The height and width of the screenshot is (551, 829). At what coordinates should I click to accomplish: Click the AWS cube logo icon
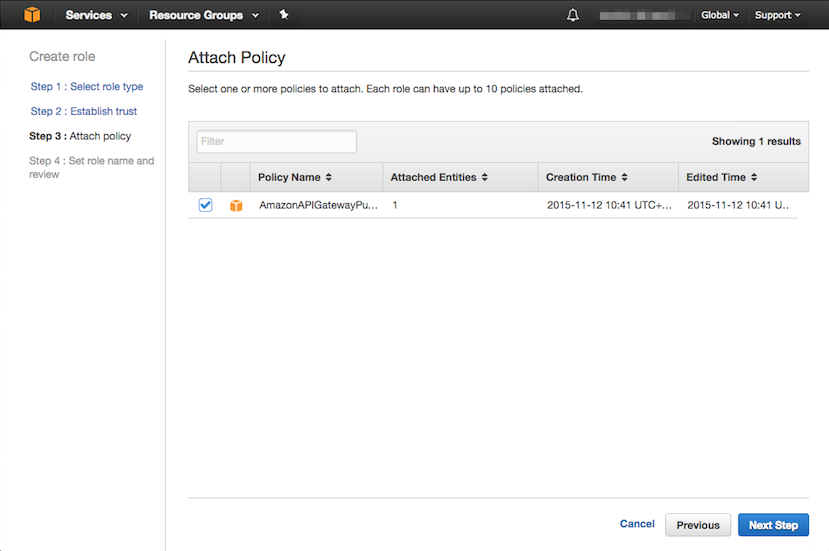click(32, 15)
